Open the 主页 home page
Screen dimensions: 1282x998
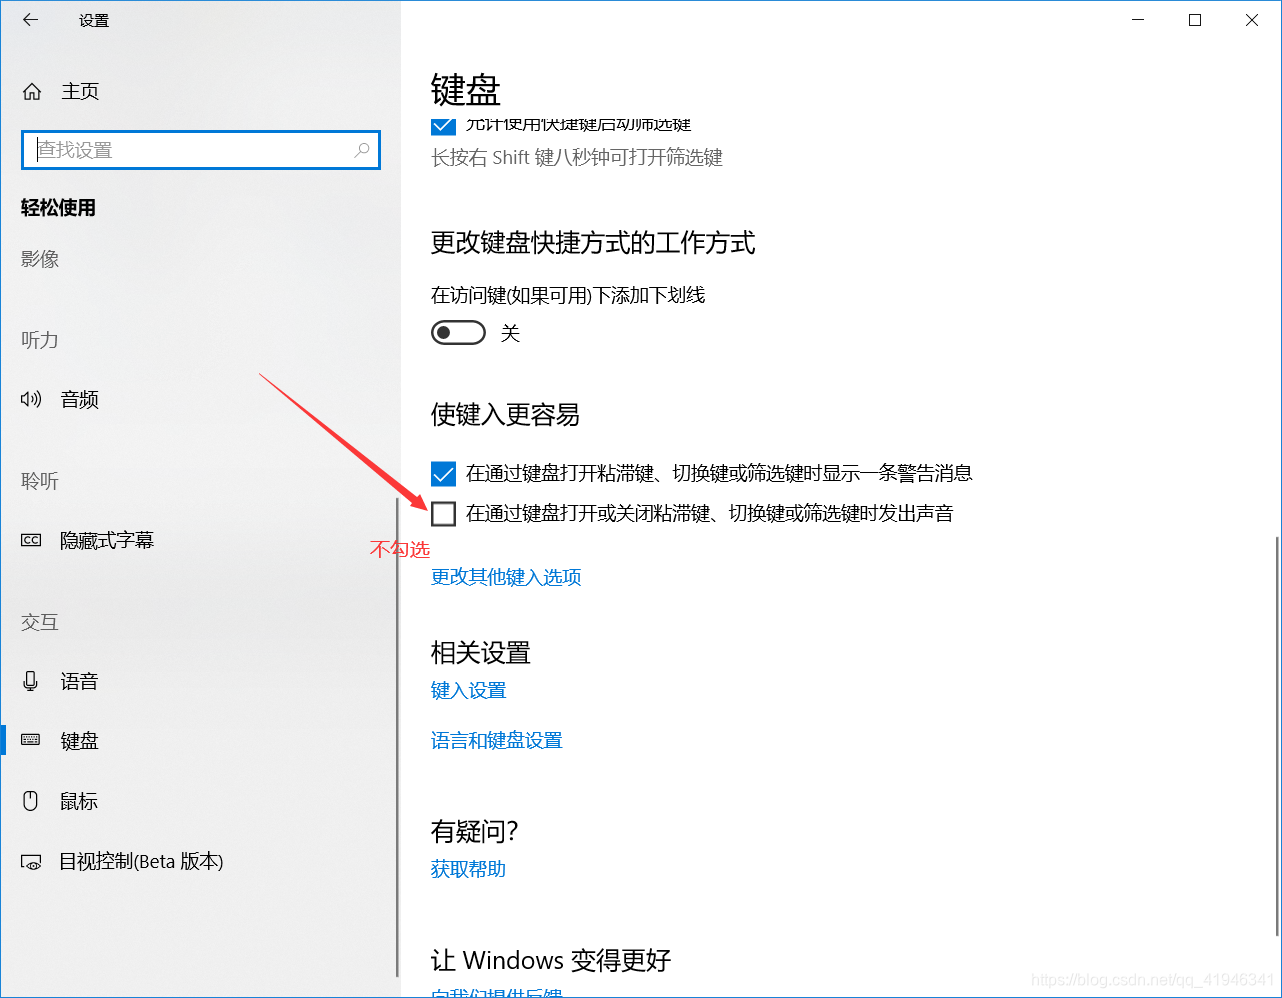pyautogui.click(x=61, y=92)
